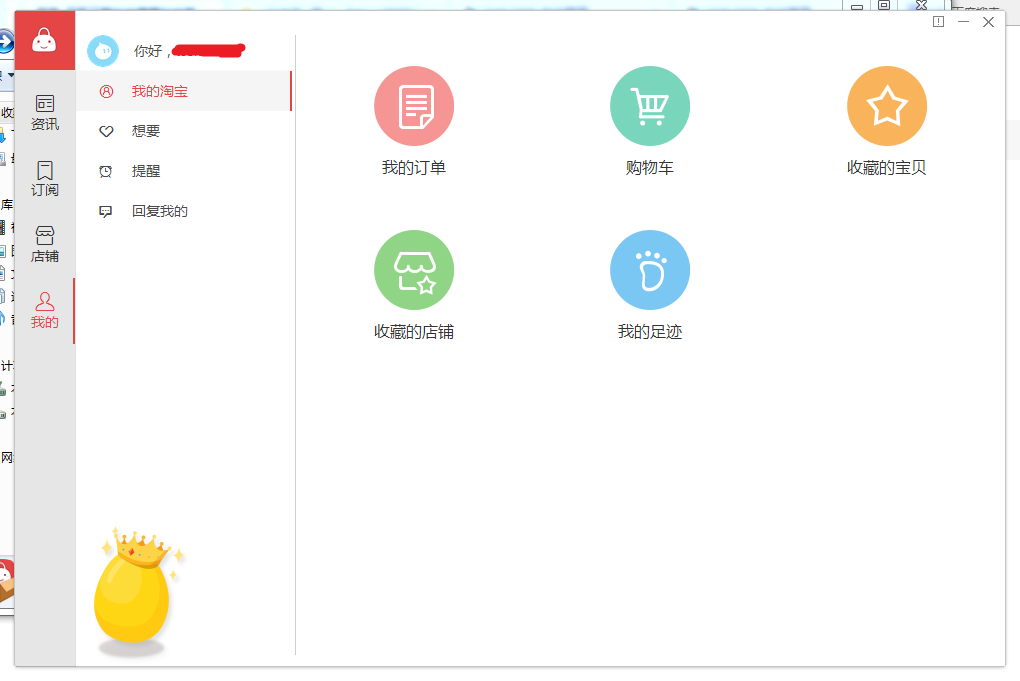The height and width of the screenshot is (681, 1020).
Task: Open the 购物车 shopping cart icon
Action: (x=650, y=106)
